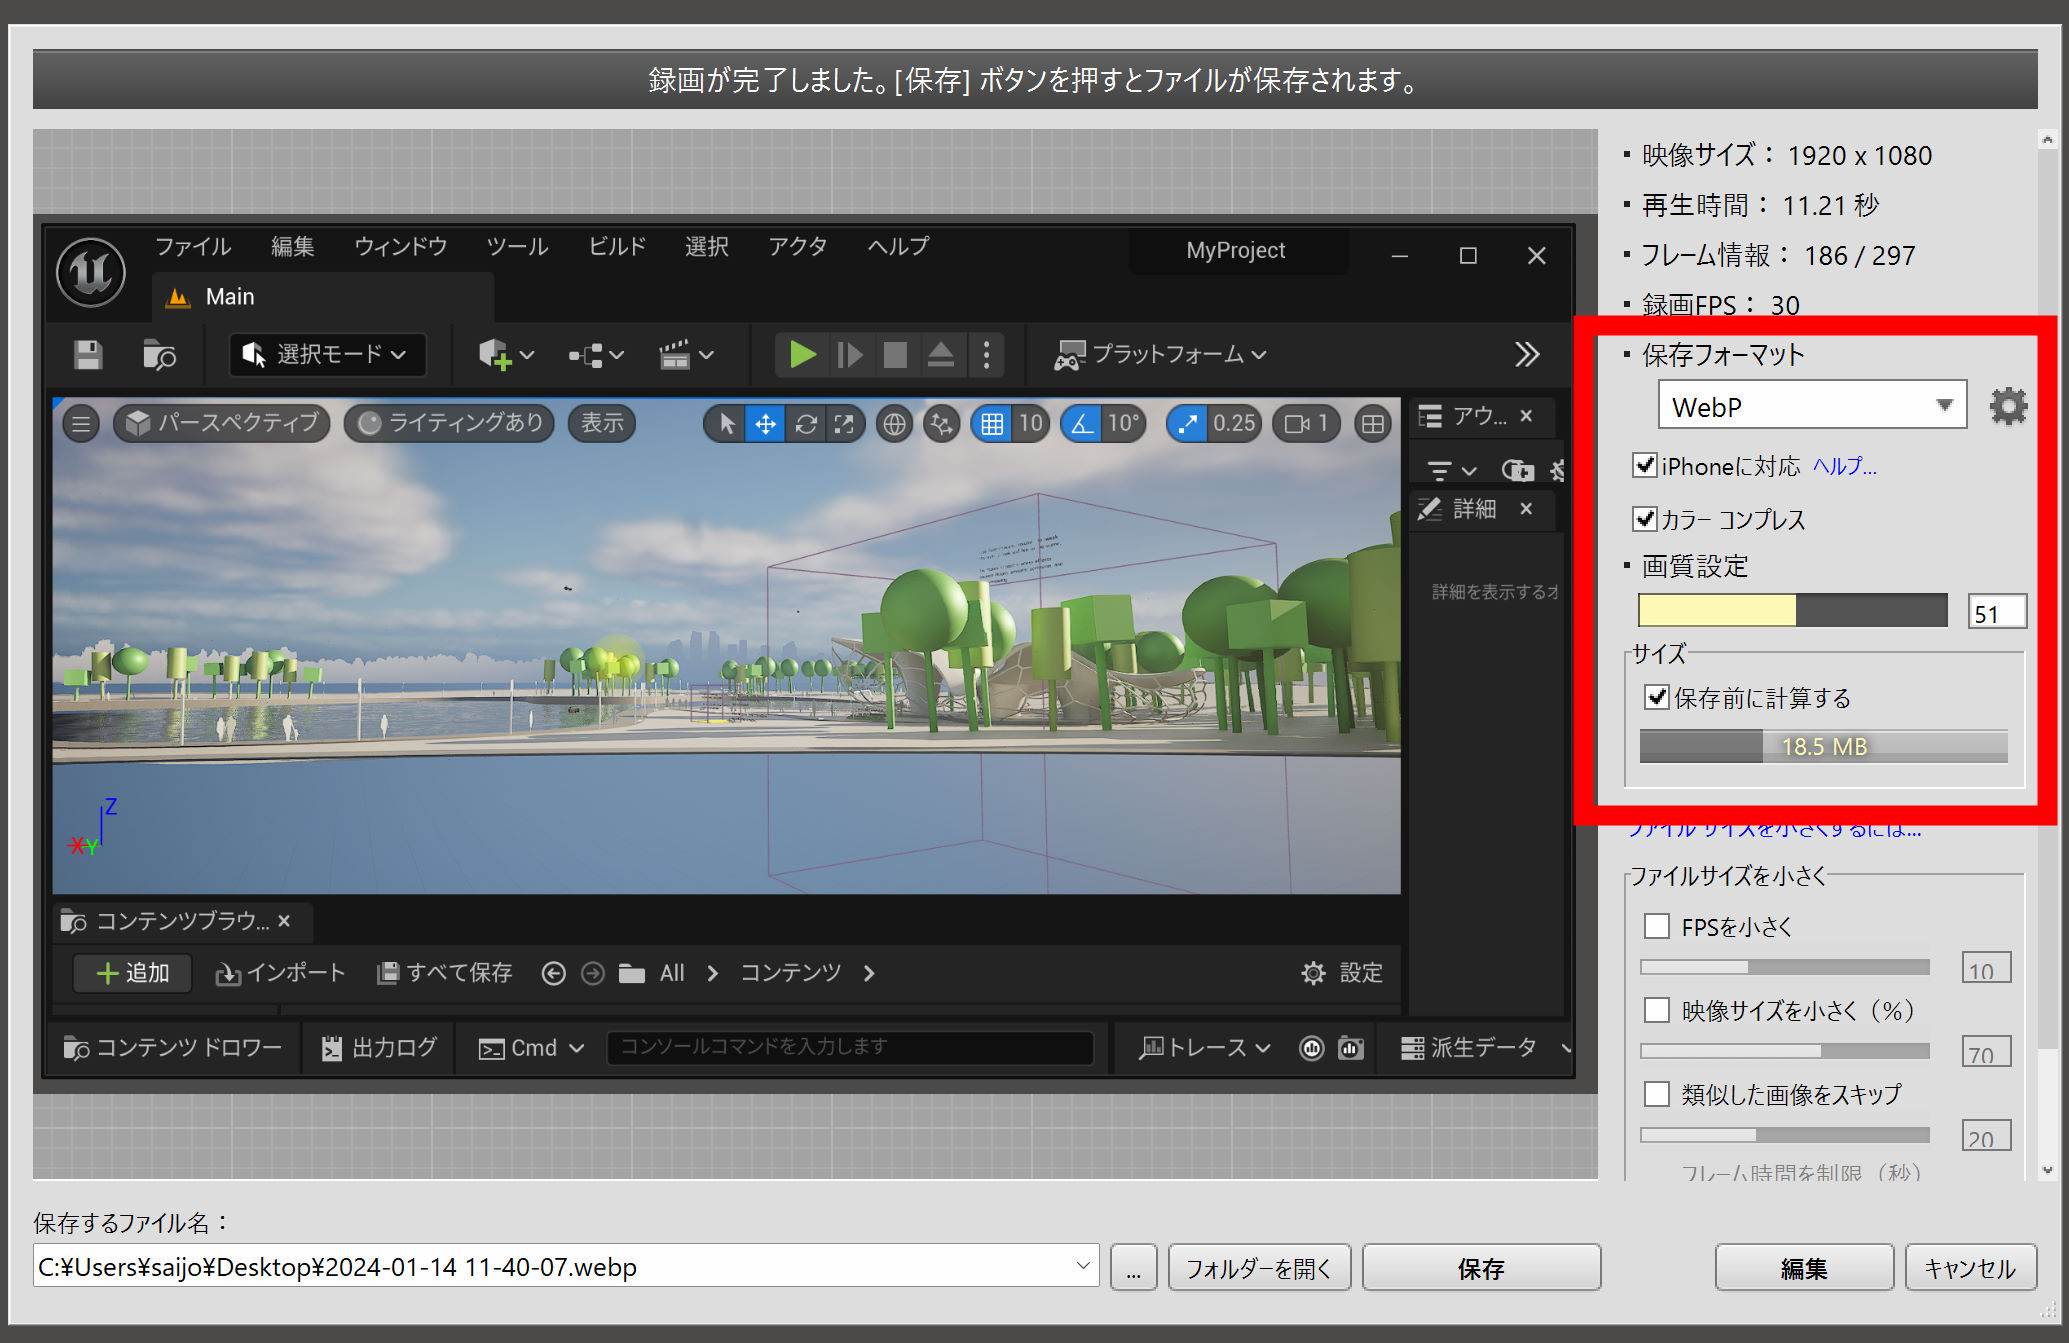The image size is (2069, 1343).
Task: Click the 保存 button
Action: click(1480, 1268)
